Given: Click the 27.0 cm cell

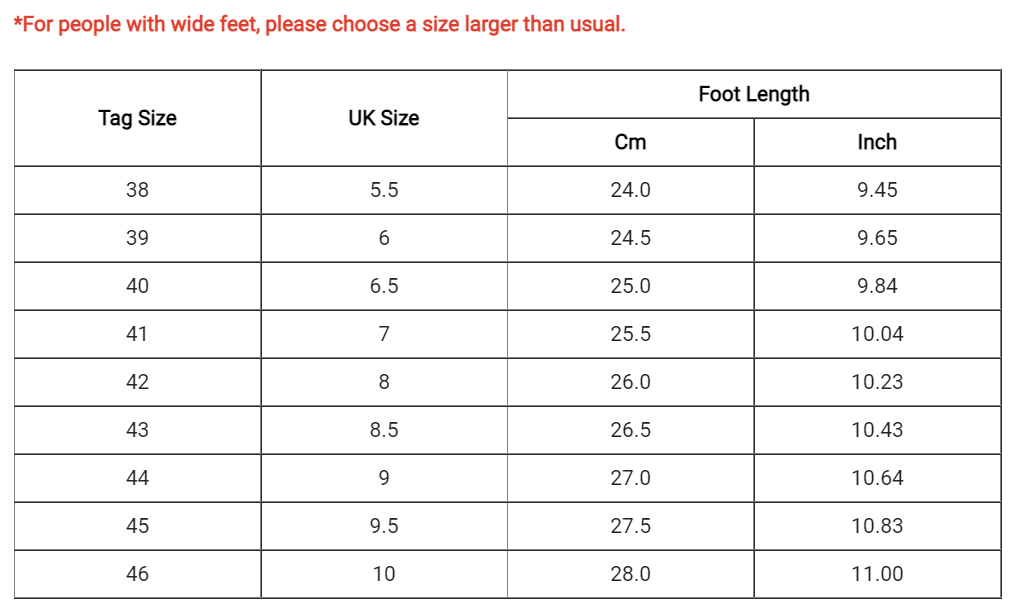Looking at the screenshot, I should [x=631, y=478].
